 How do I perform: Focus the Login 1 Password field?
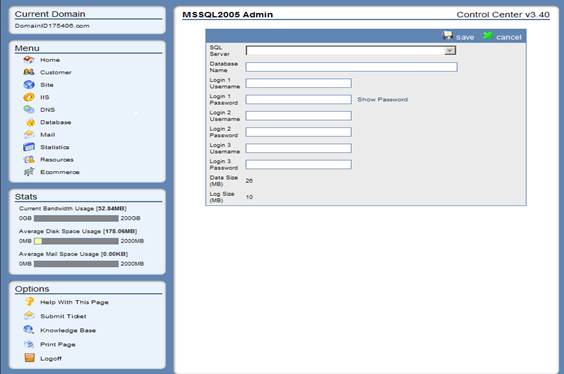point(299,99)
